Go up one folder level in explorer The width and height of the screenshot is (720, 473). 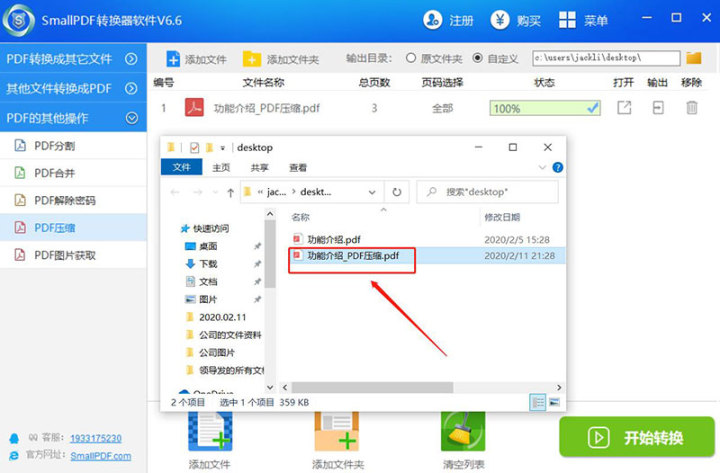(x=231, y=192)
